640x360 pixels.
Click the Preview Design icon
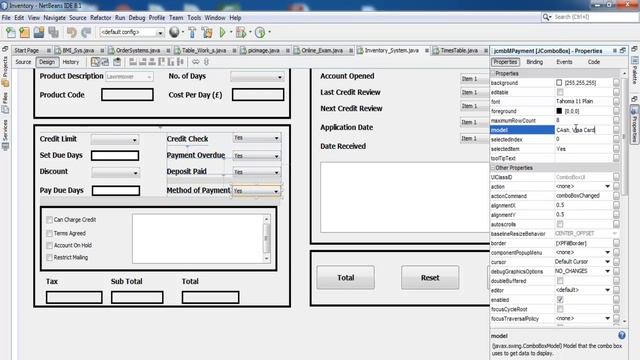click(x=117, y=62)
